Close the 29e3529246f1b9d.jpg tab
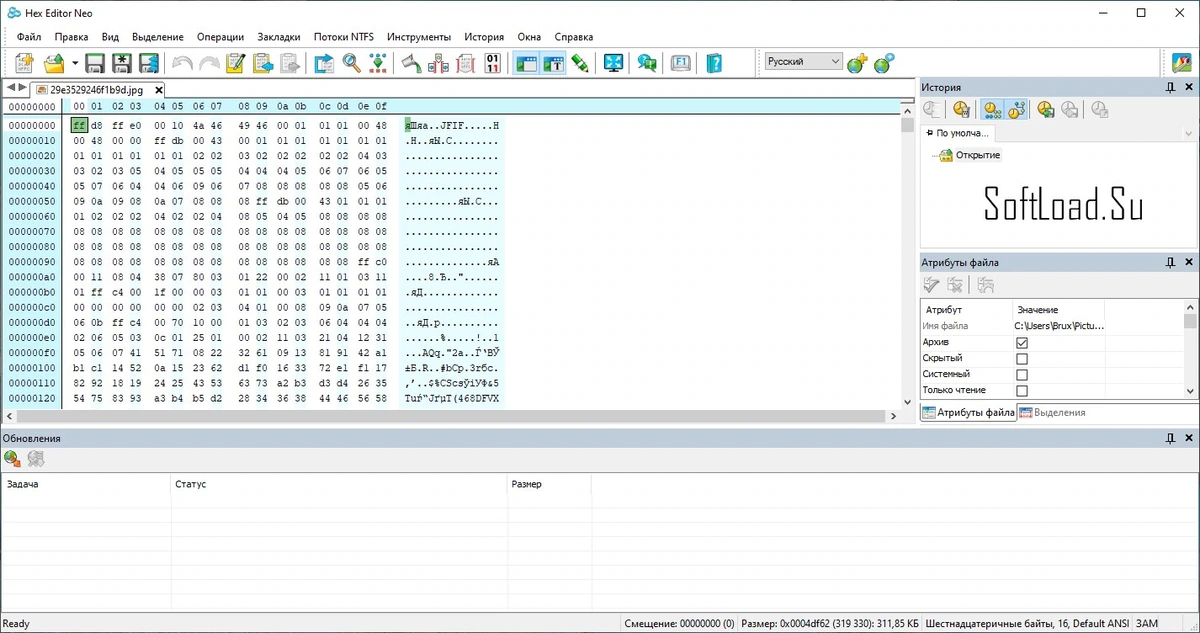1200x633 pixels. tap(158, 89)
